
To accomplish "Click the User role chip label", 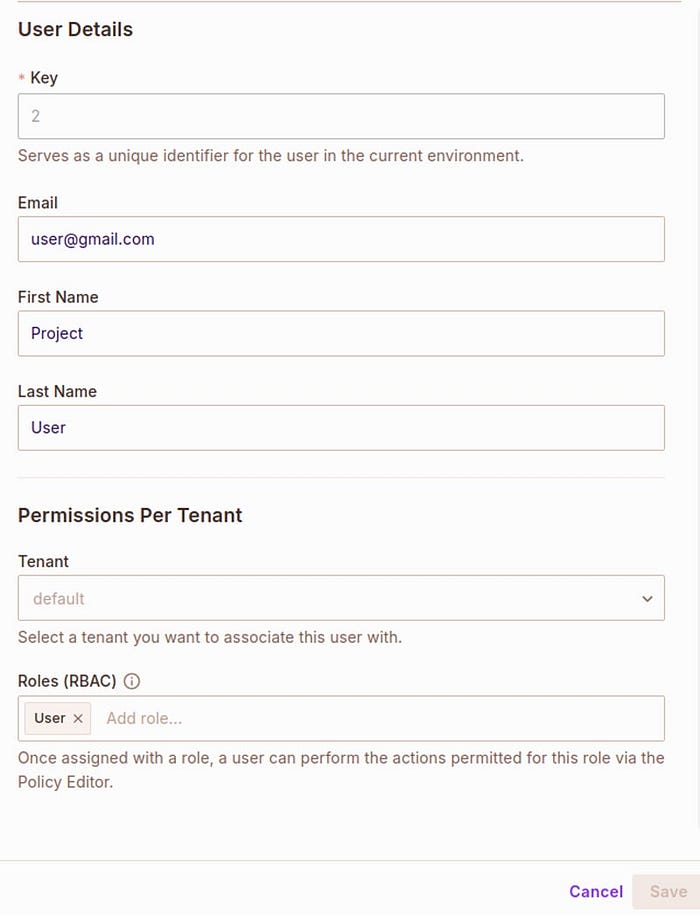I will [x=49, y=718].
